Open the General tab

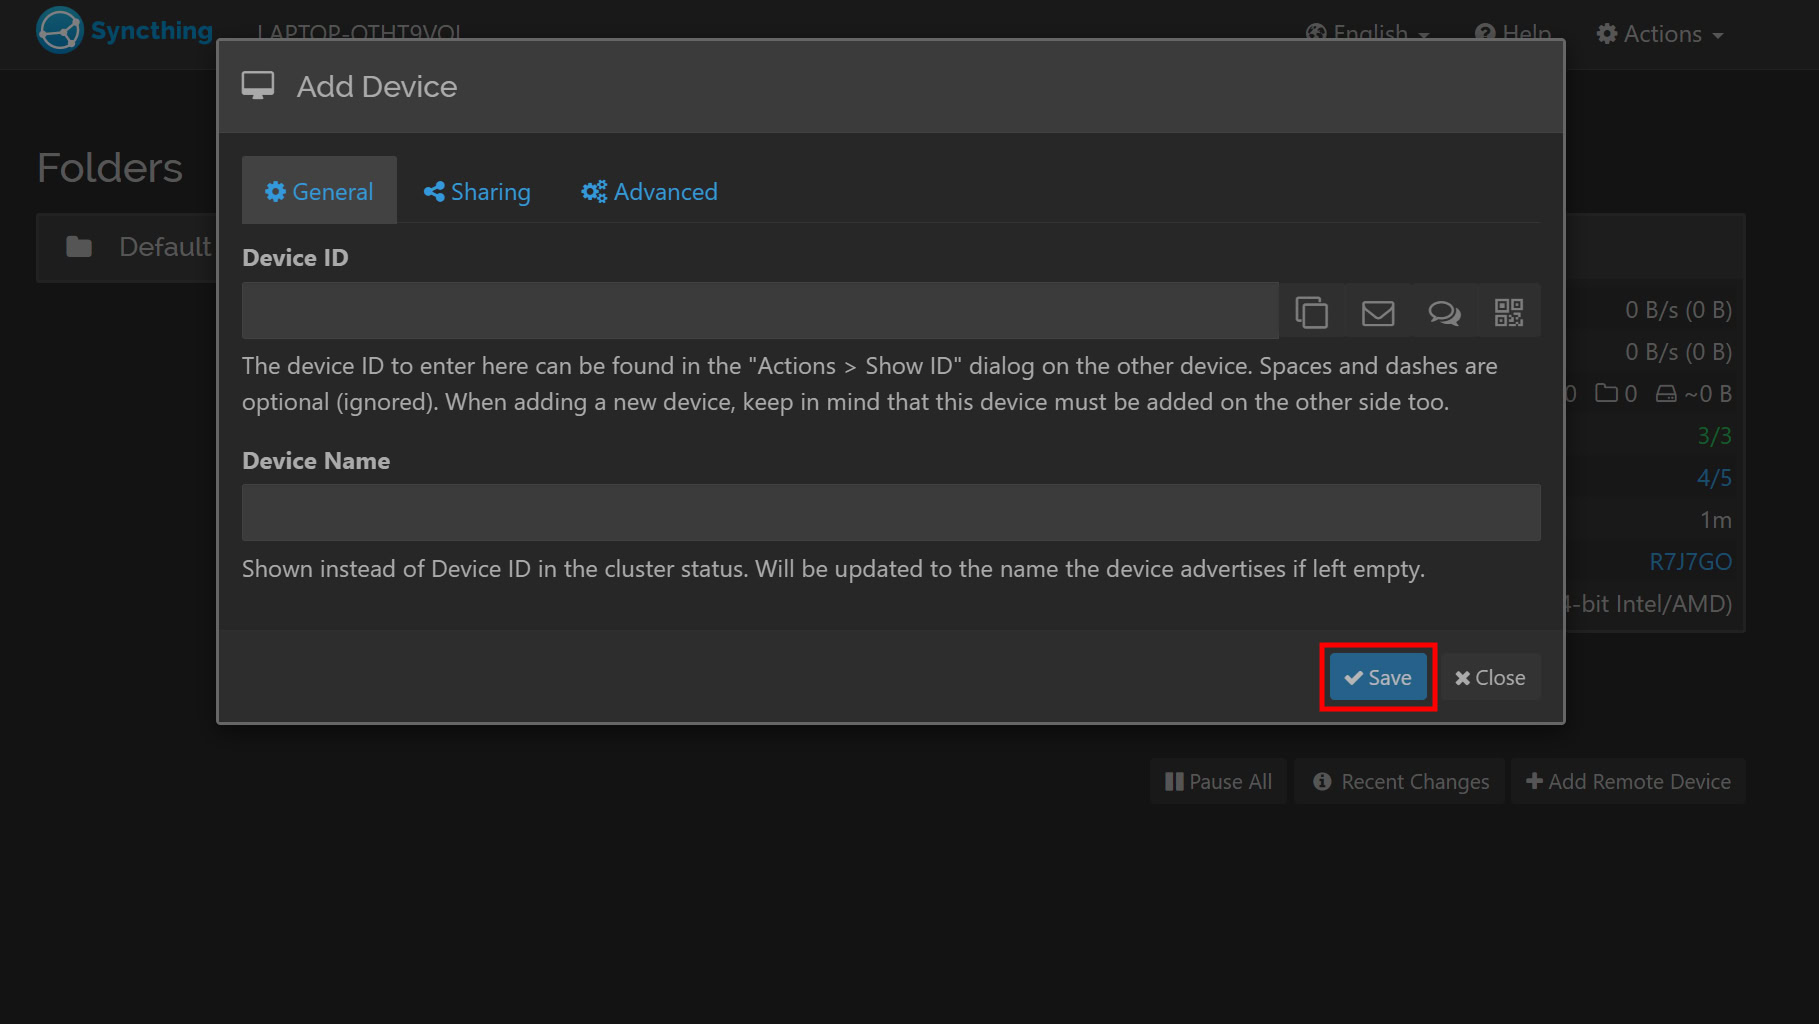[x=319, y=191]
